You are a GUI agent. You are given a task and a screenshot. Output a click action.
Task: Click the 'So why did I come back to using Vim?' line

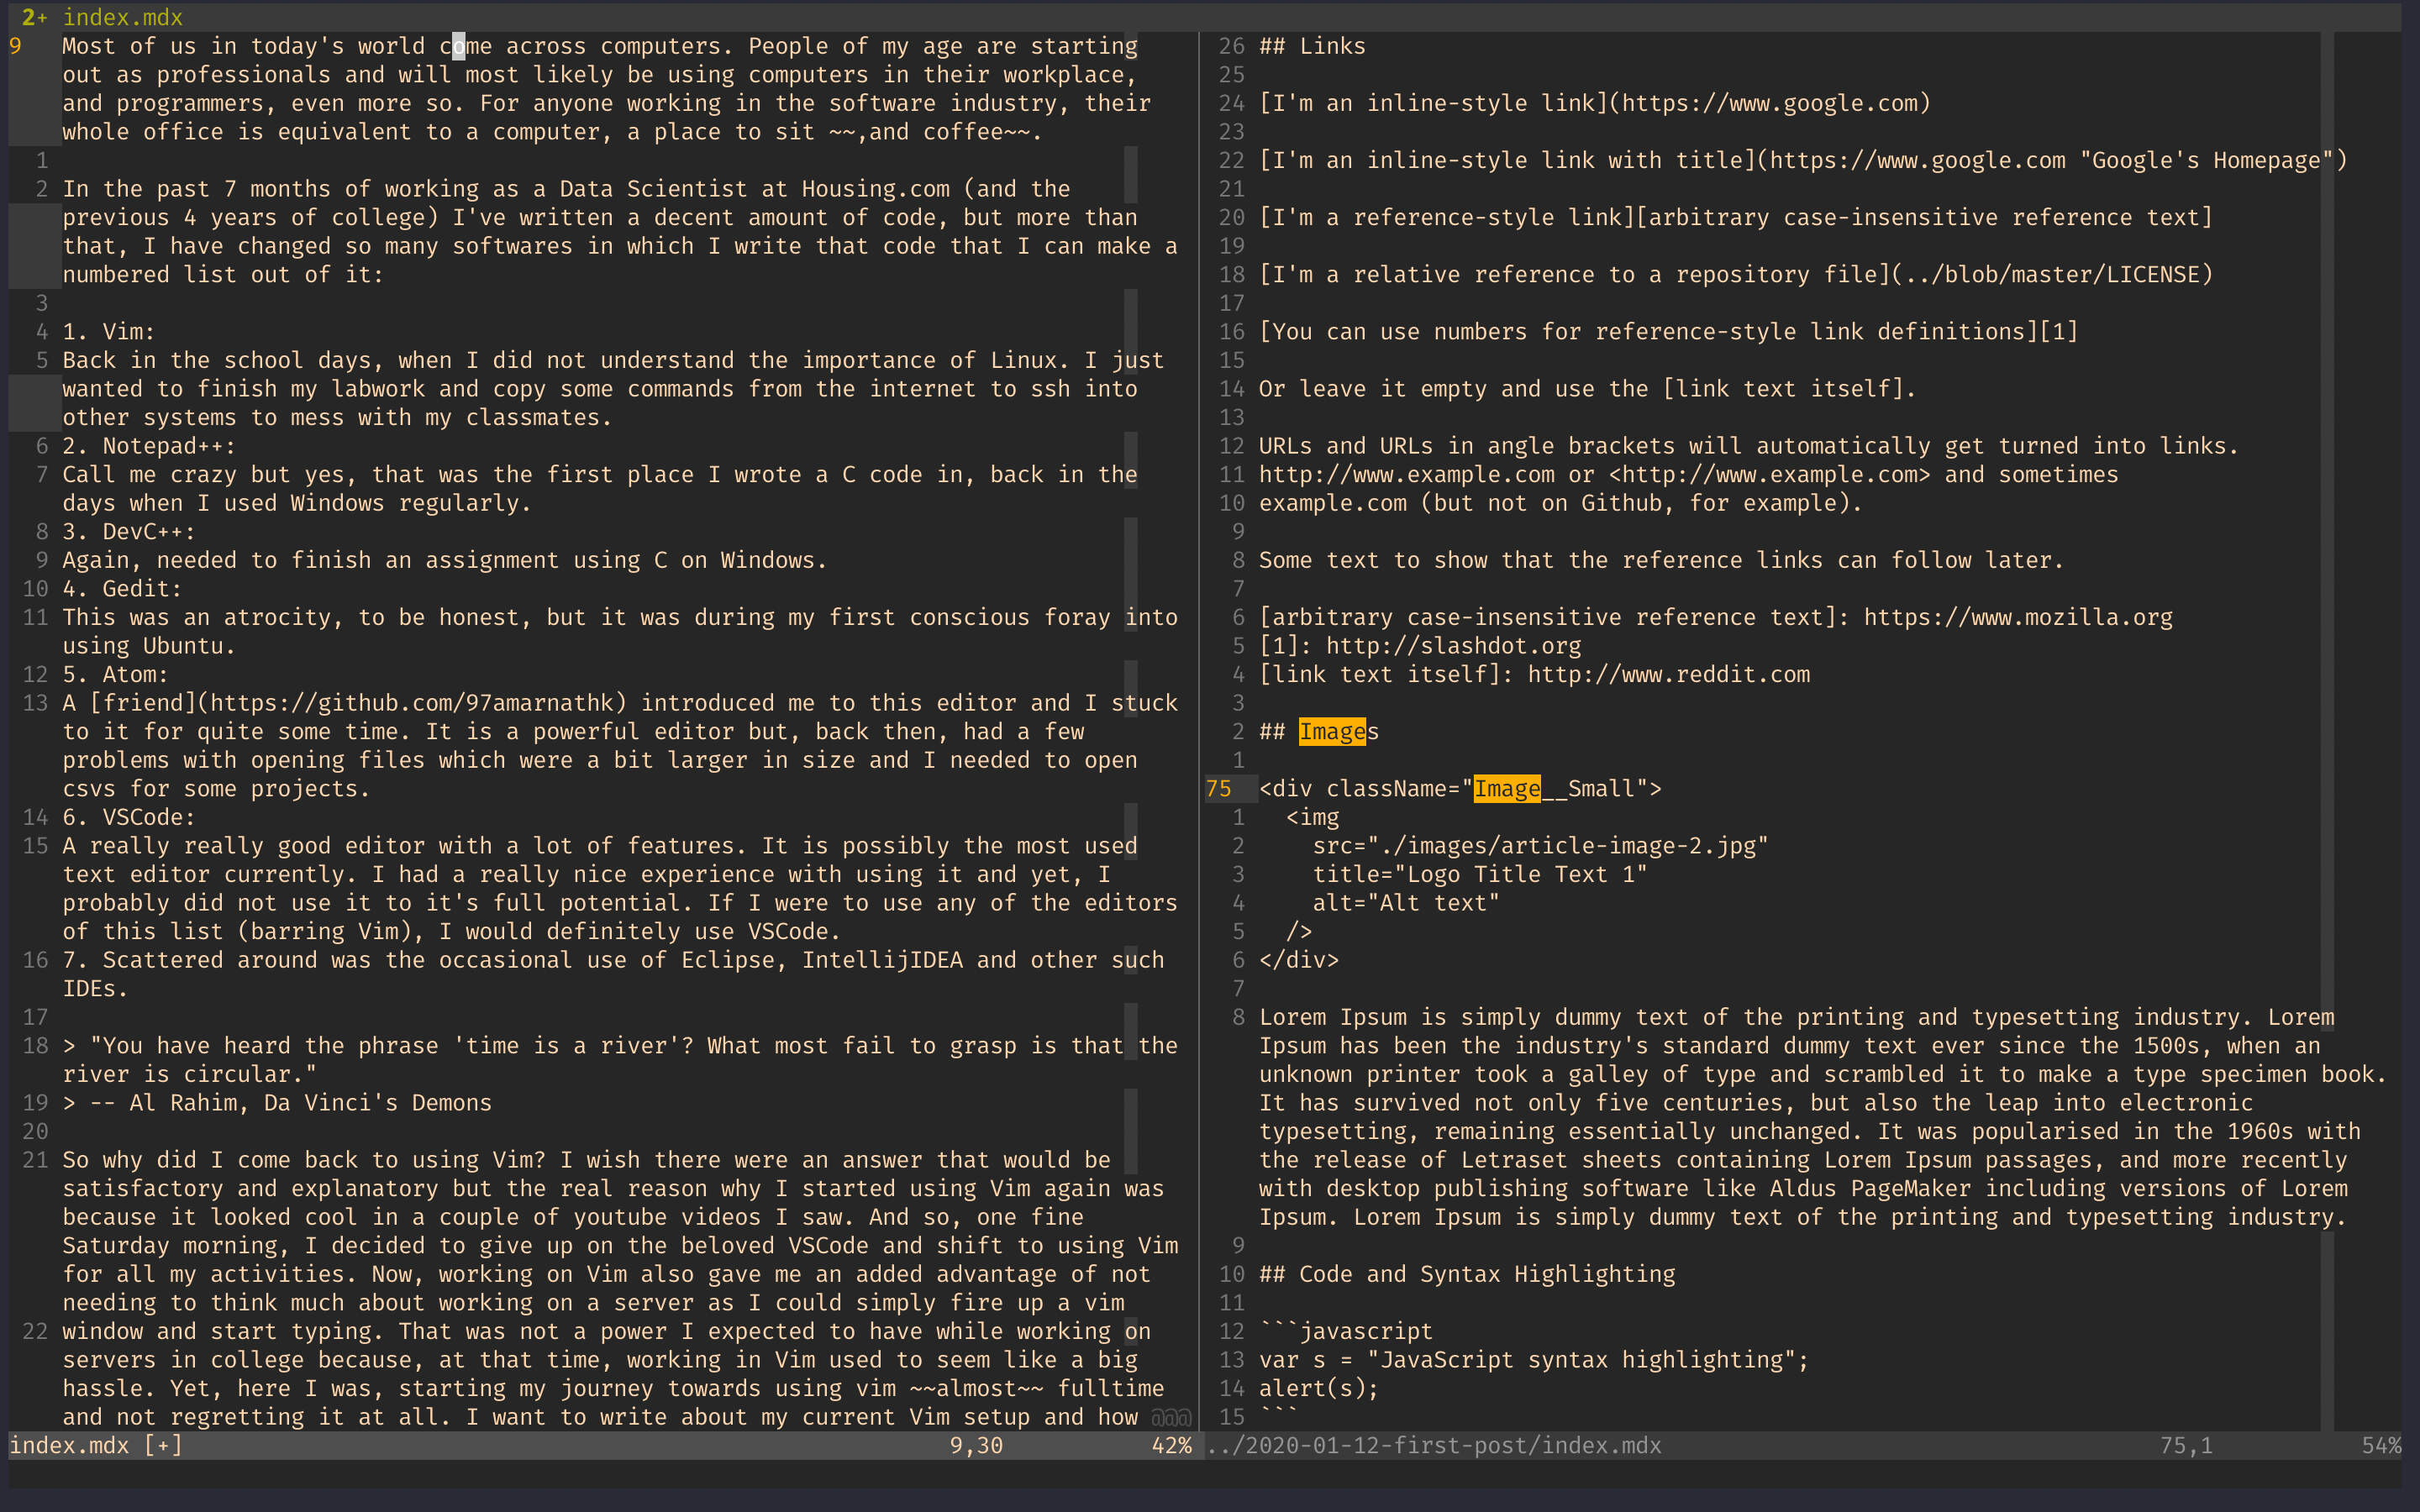(586, 1160)
